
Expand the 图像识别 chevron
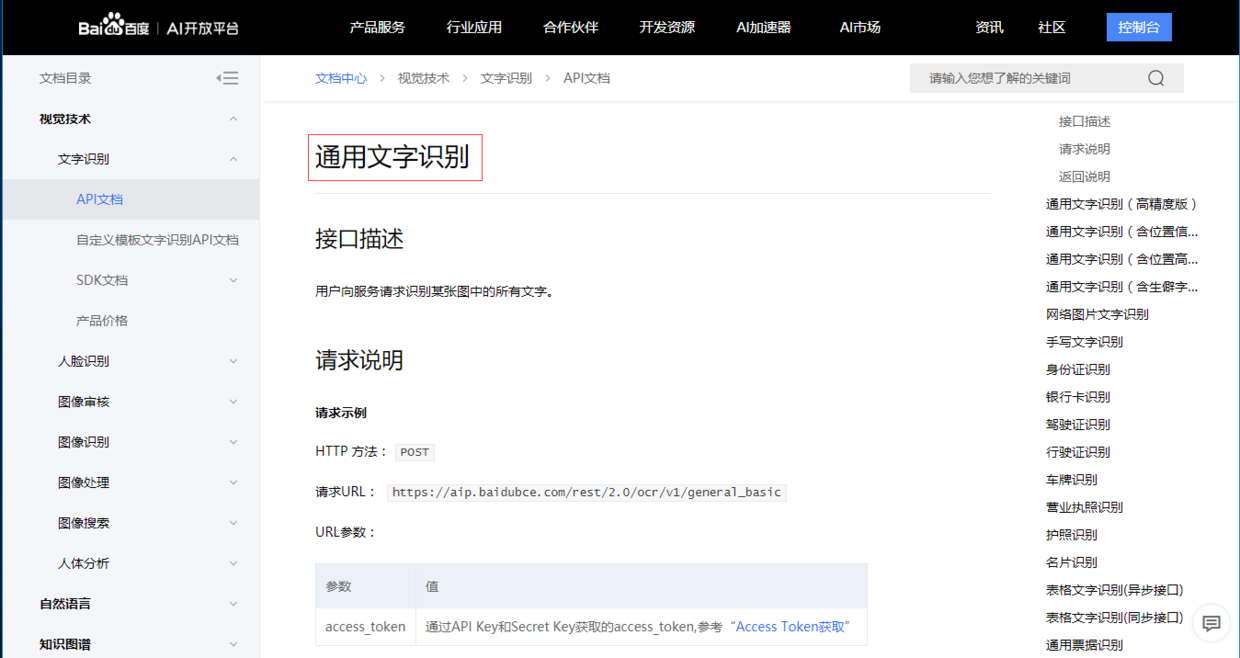click(x=233, y=442)
